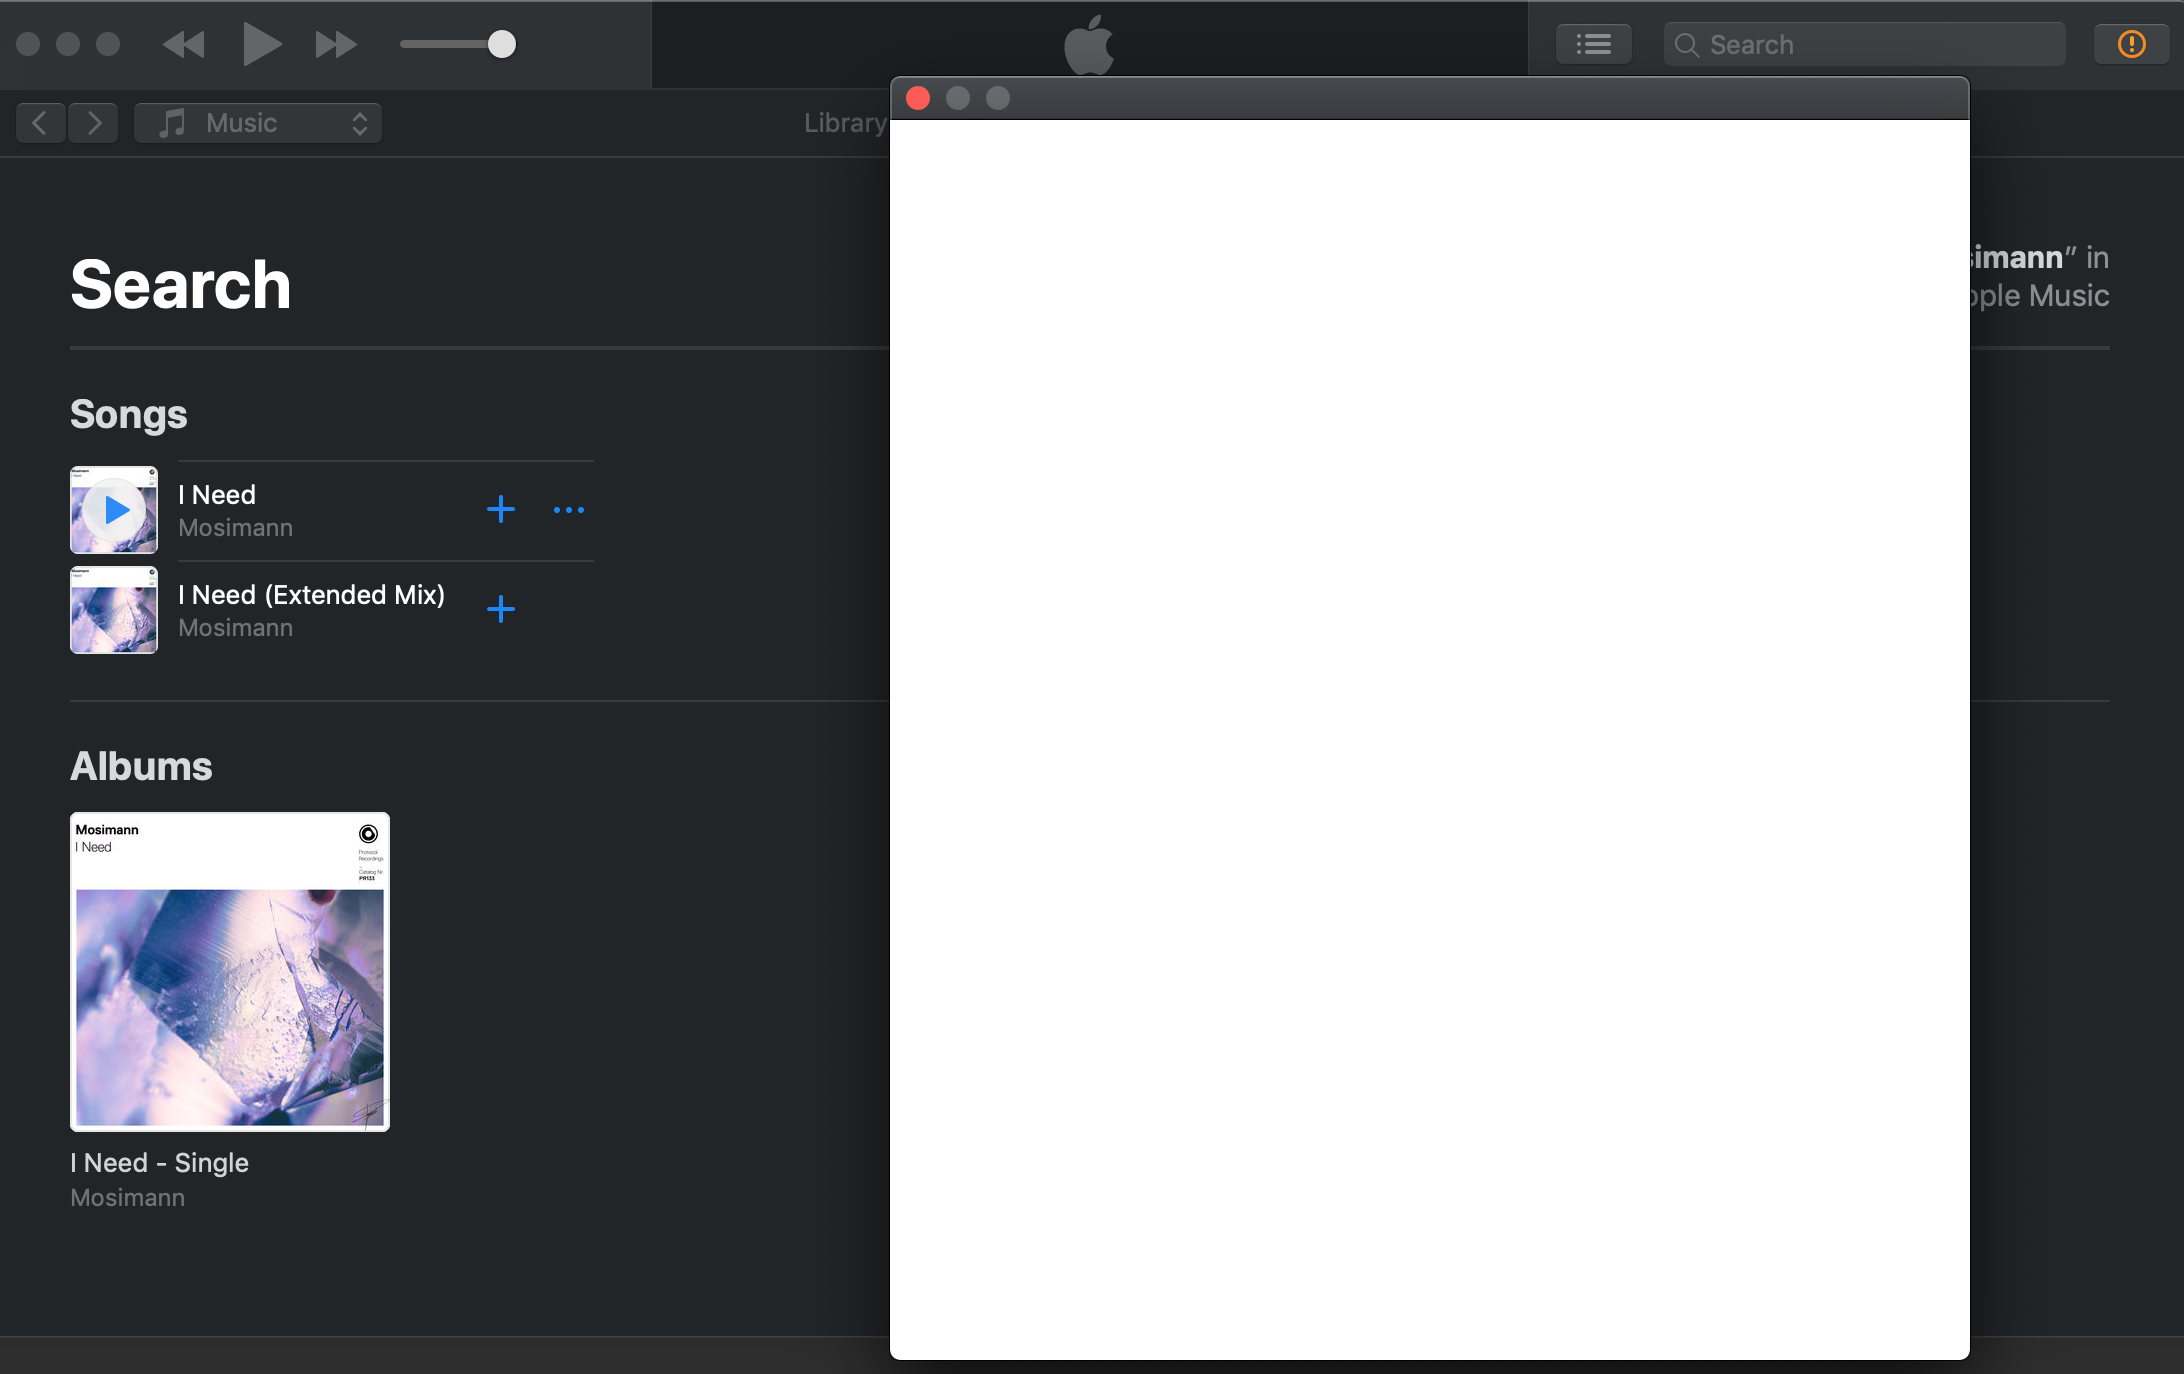Viewport: 2184px width, 1374px height.
Task: Add 'I Need' song with plus icon
Action: pos(501,510)
